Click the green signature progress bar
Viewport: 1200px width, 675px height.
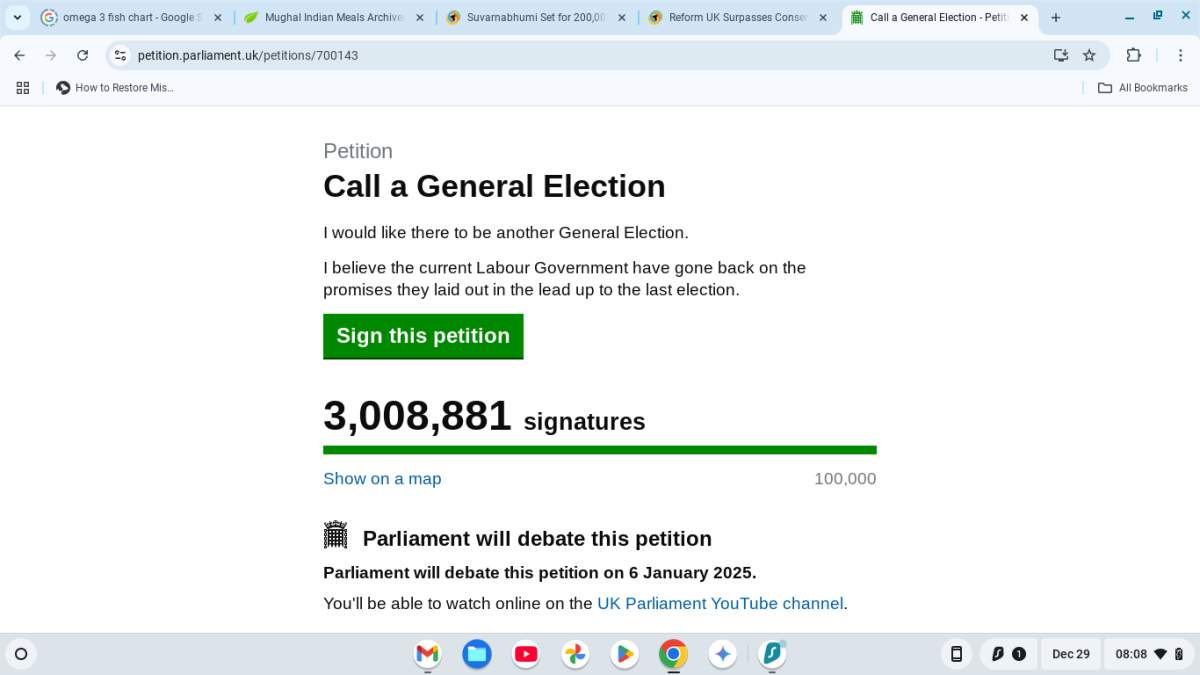click(x=599, y=450)
